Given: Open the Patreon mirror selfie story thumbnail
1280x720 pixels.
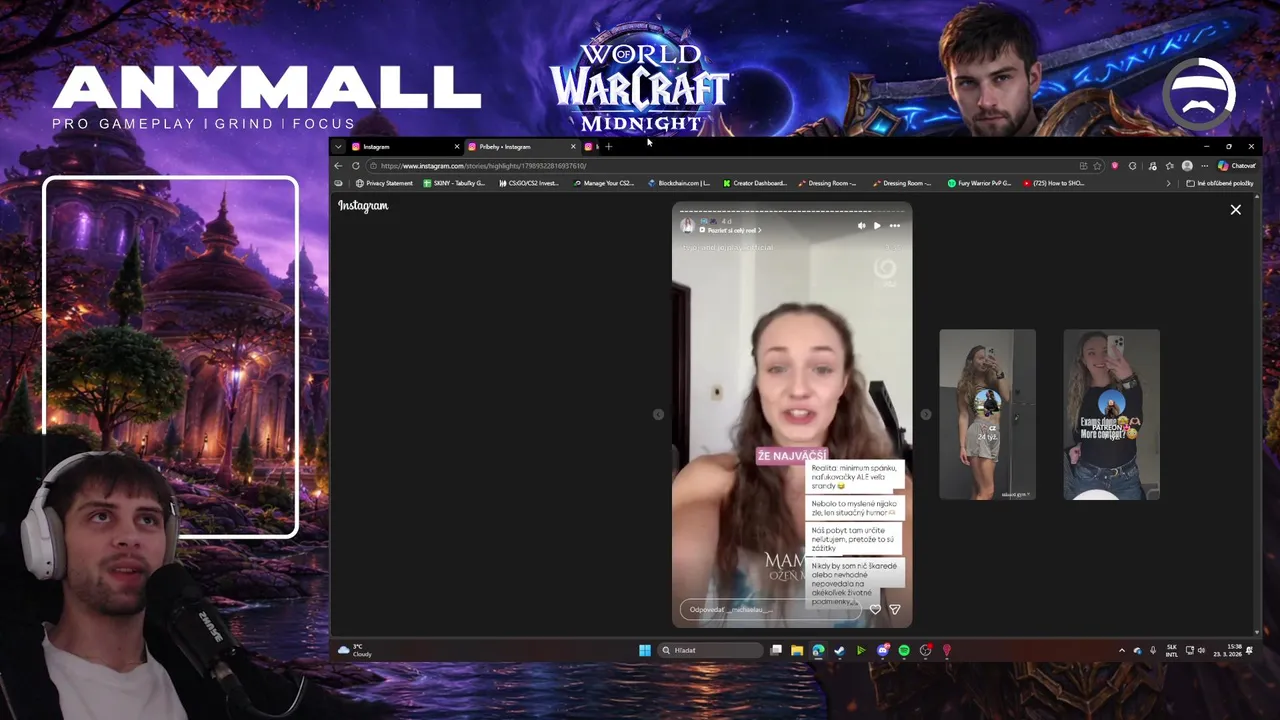Looking at the screenshot, I should (x=1111, y=414).
